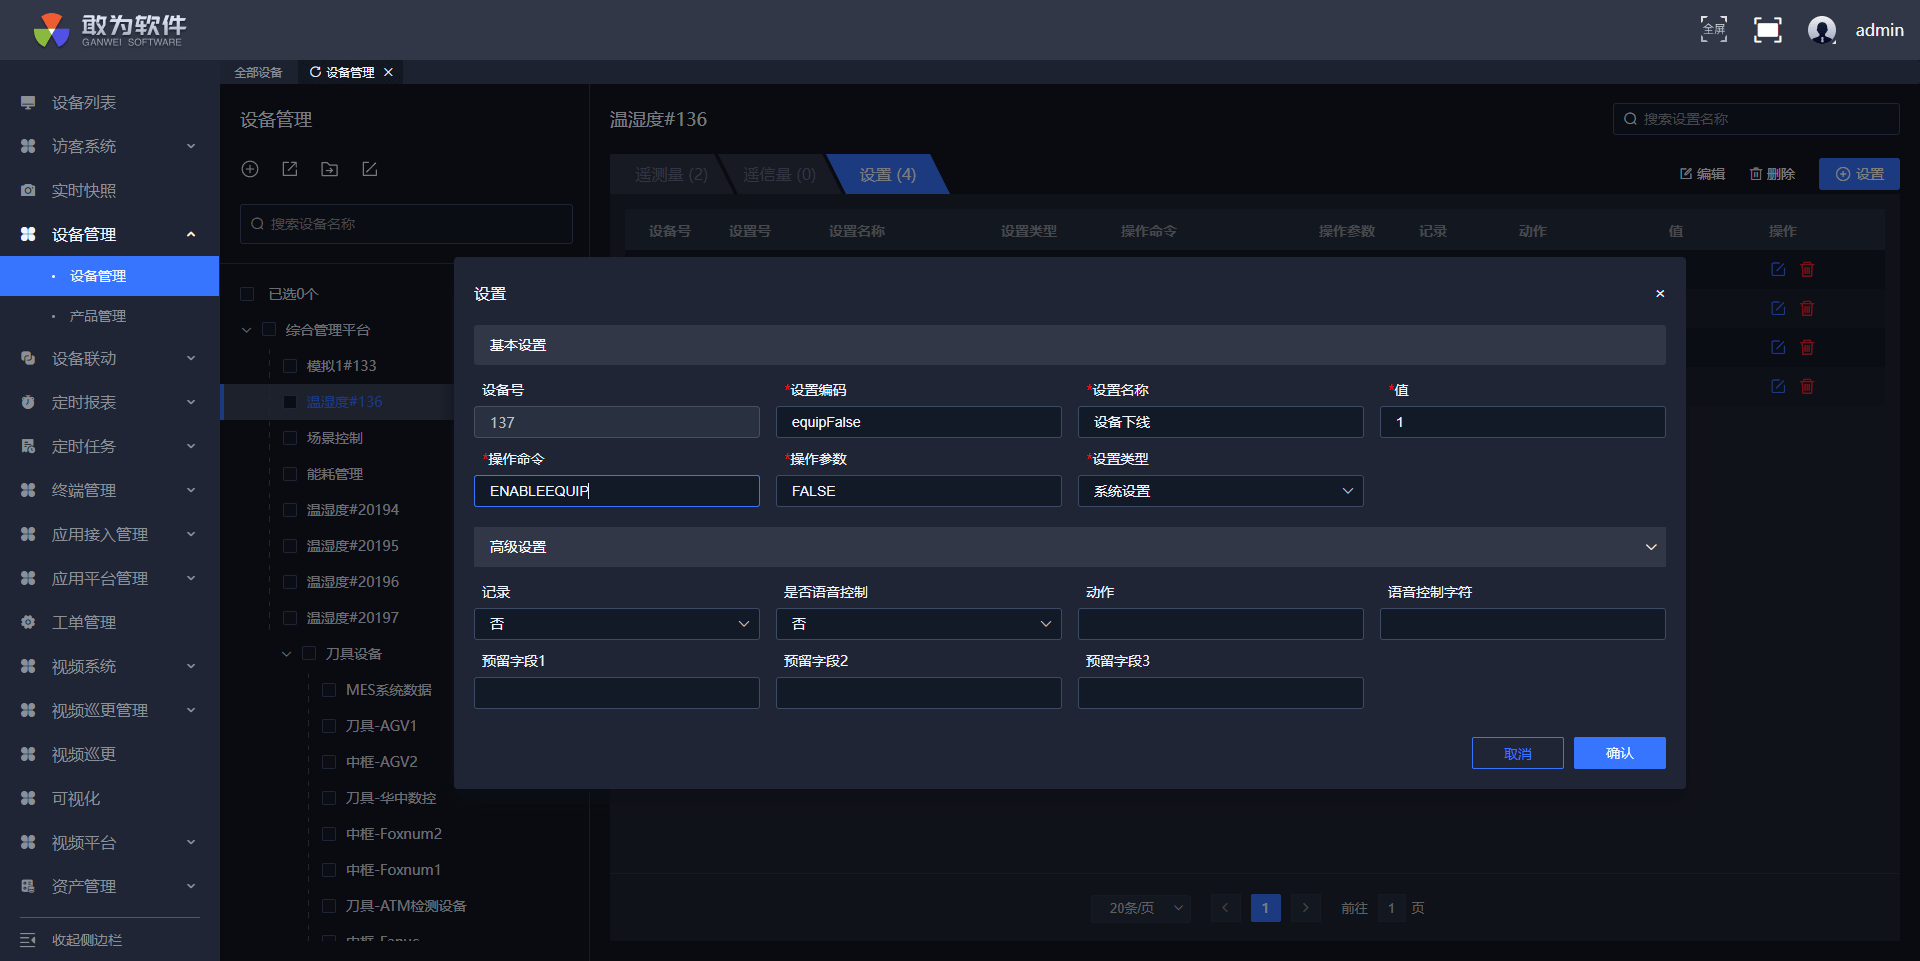Click the 设置名称 input field

click(1220, 422)
